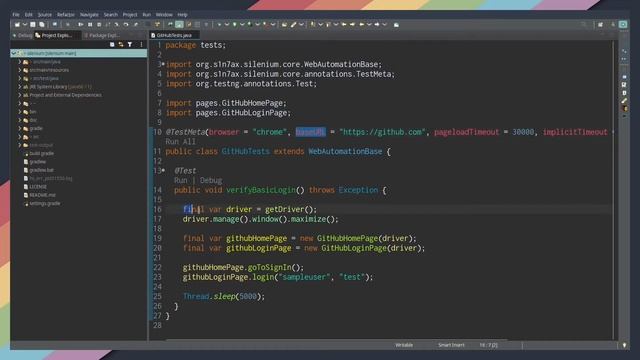The height and width of the screenshot is (360, 640).
Task: Click the Open Perspective icon
Action: click(600, 24)
